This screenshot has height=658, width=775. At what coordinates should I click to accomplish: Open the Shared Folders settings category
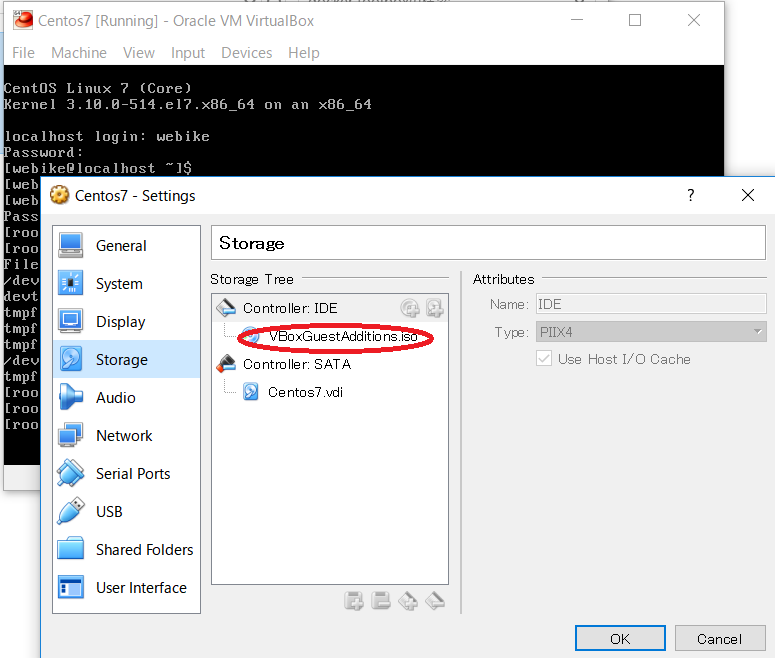point(126,550)
